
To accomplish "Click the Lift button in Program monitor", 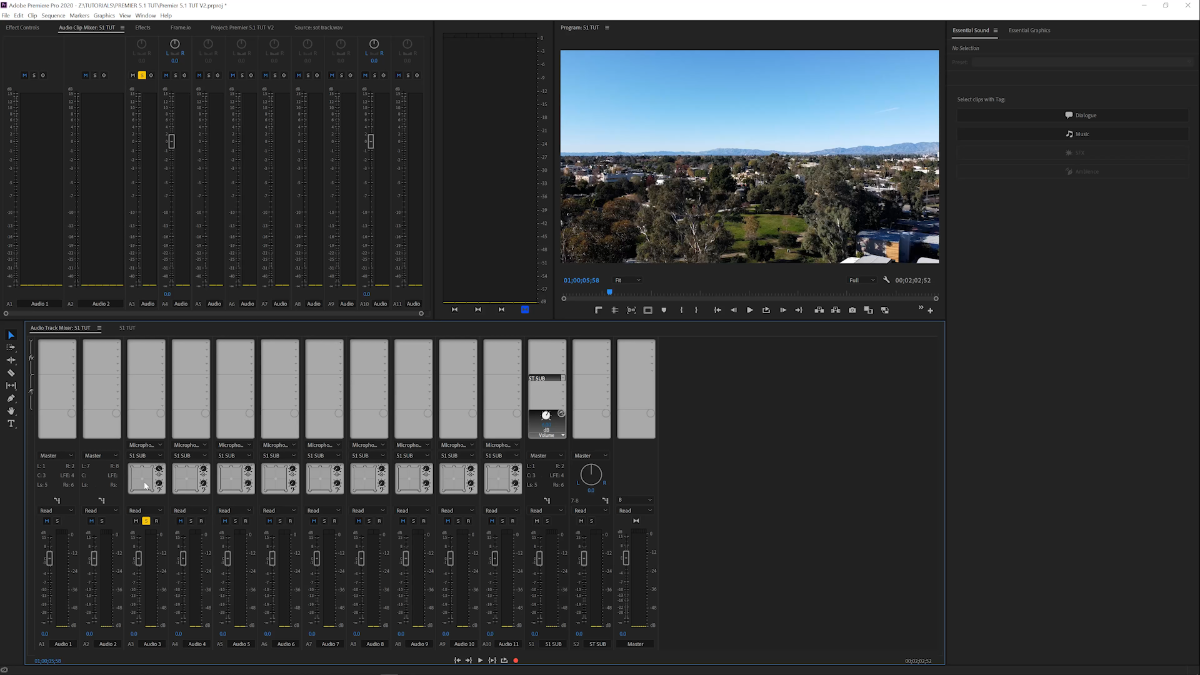I will pyautogui.click(x=820, y=310).
